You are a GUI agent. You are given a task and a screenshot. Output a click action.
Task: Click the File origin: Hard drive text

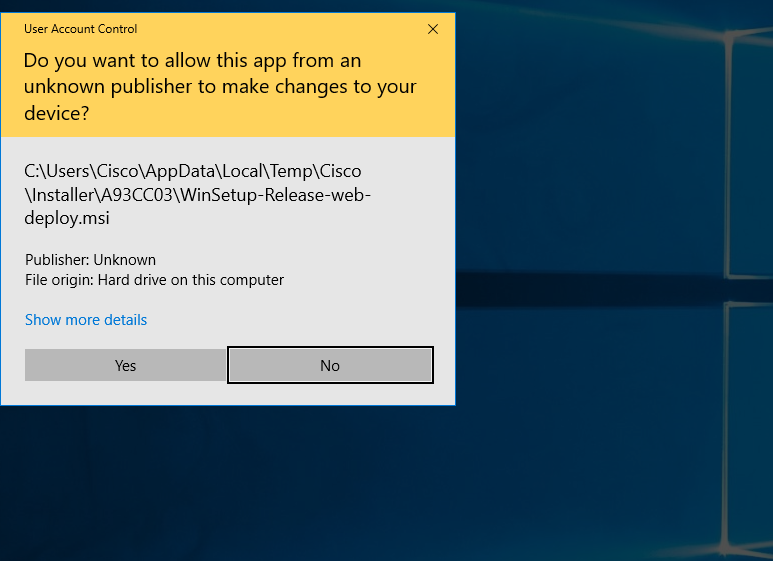coord(154,280)
